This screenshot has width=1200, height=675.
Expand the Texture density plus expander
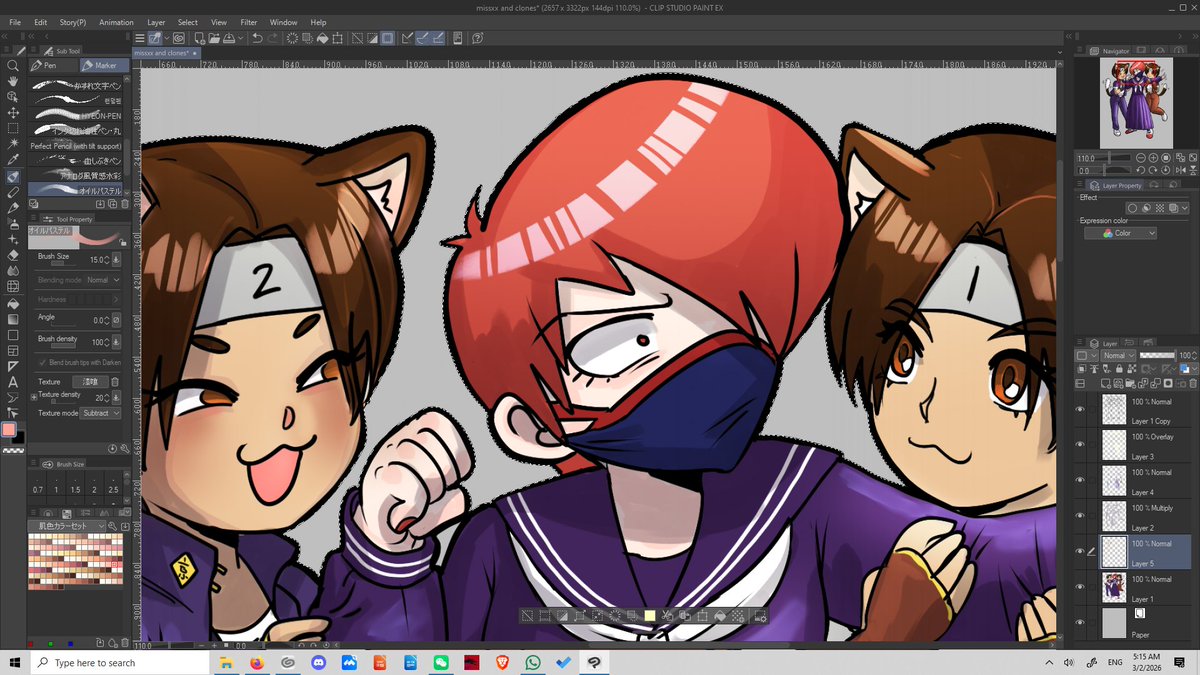(x=34, y=396)
